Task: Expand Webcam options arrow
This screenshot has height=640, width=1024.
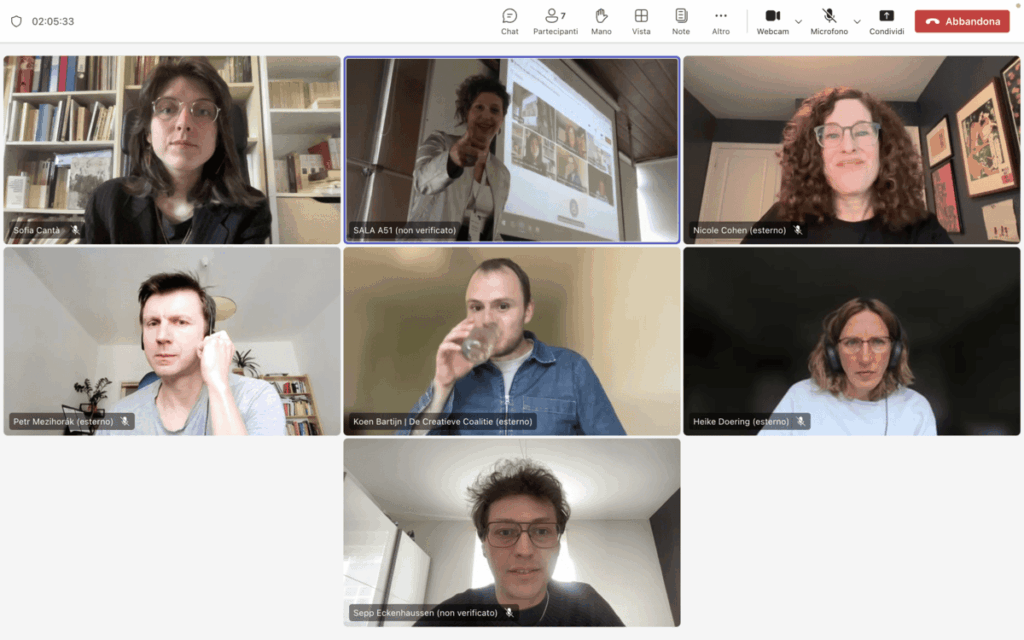Action: pos(798,22)
